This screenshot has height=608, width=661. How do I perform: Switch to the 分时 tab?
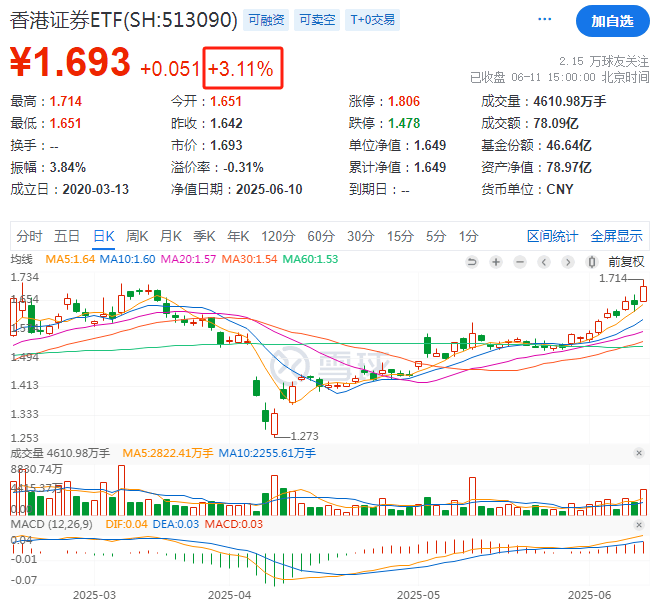(29, 236)
